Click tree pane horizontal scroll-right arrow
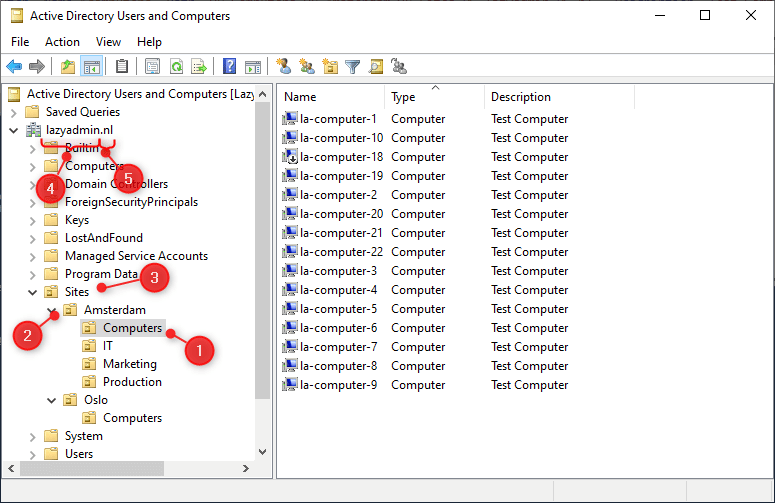Screen dimensions: 775x503 tap(246, 468)
